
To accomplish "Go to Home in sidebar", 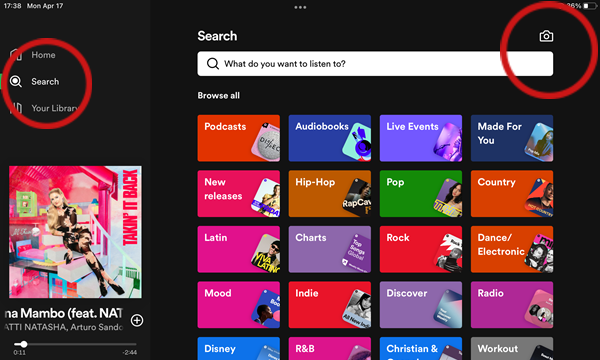I will (x=43, y=55).
